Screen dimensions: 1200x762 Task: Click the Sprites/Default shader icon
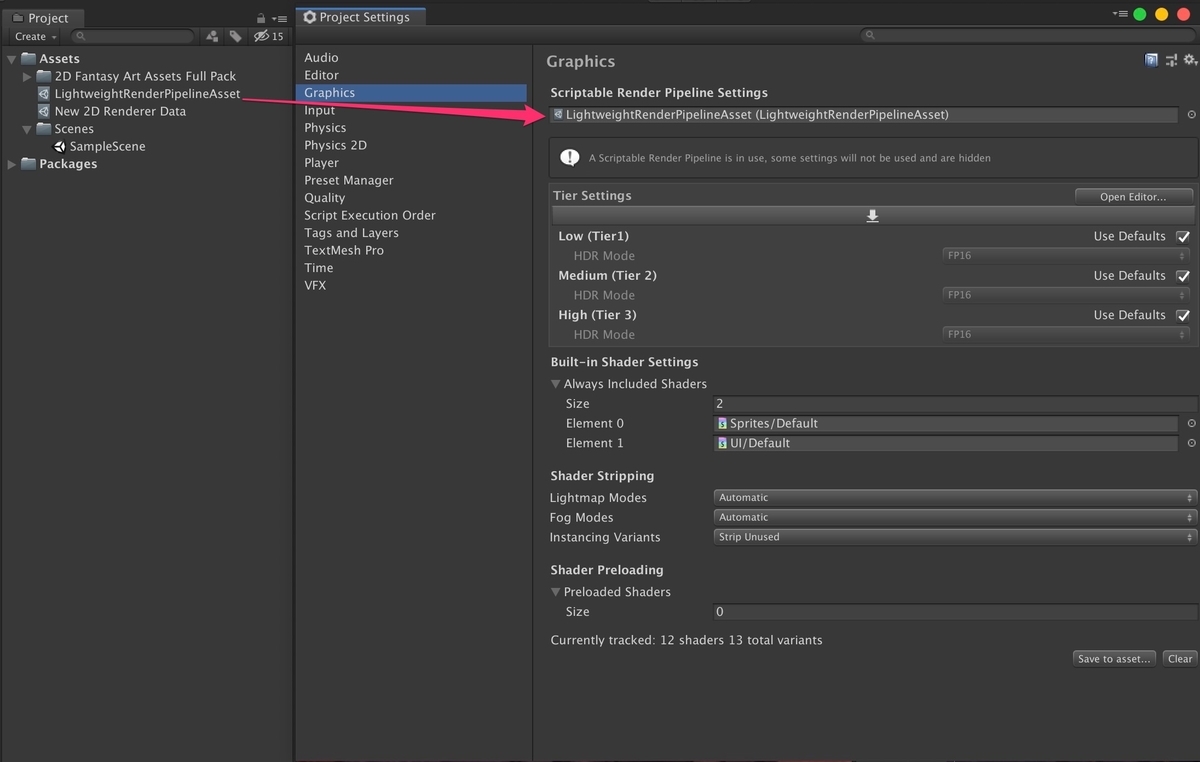723,423
